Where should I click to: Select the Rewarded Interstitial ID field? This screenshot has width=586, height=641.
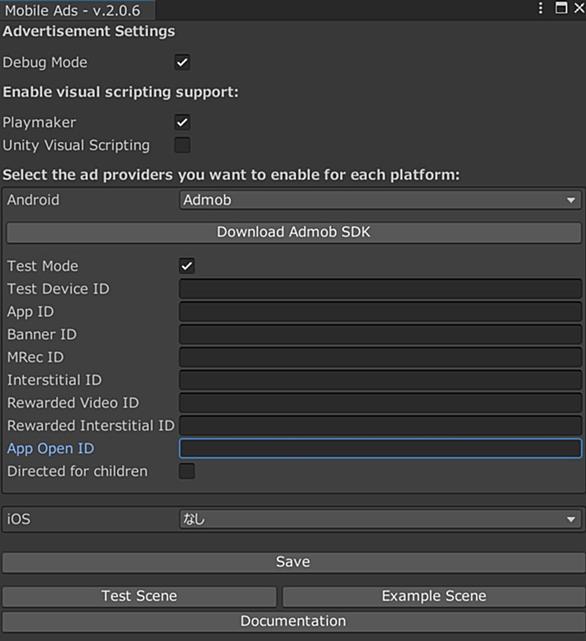click(x=380, y=426)
